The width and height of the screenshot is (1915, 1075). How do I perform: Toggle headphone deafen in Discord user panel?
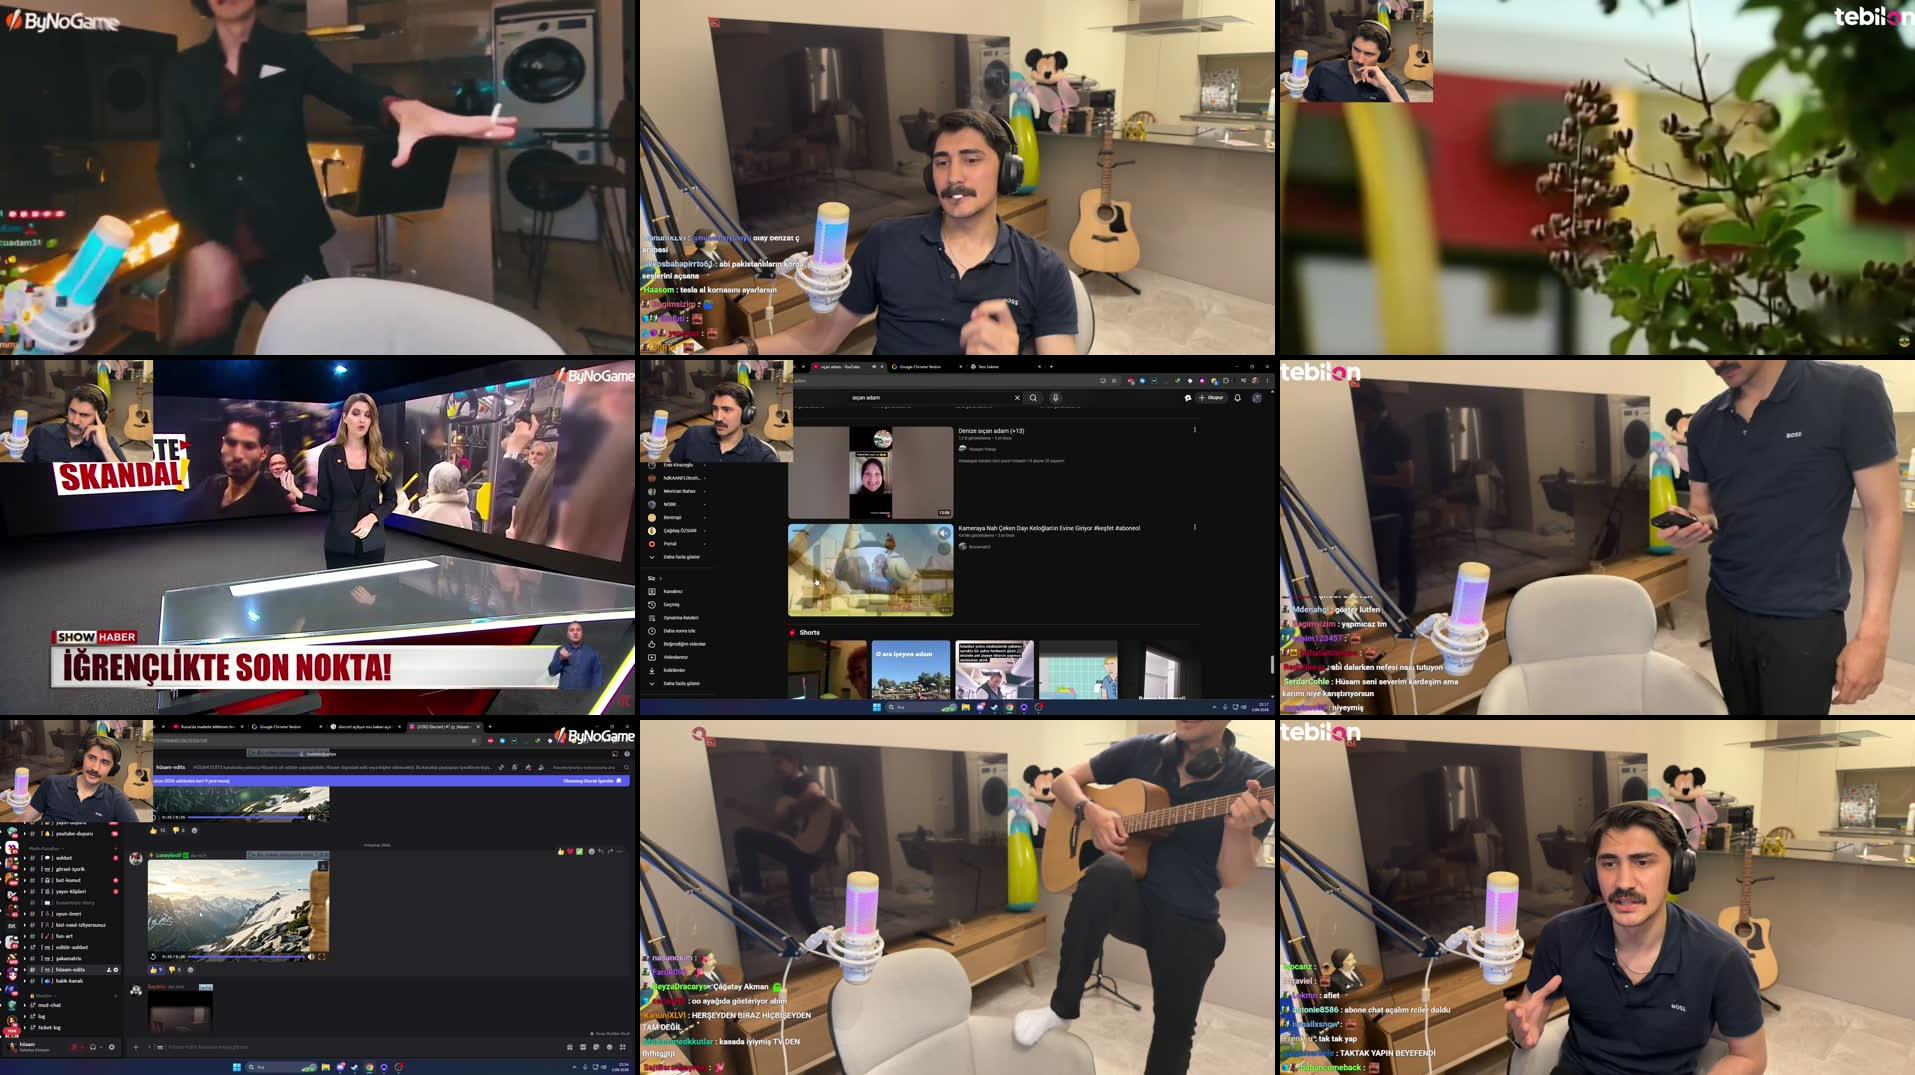93,1047
